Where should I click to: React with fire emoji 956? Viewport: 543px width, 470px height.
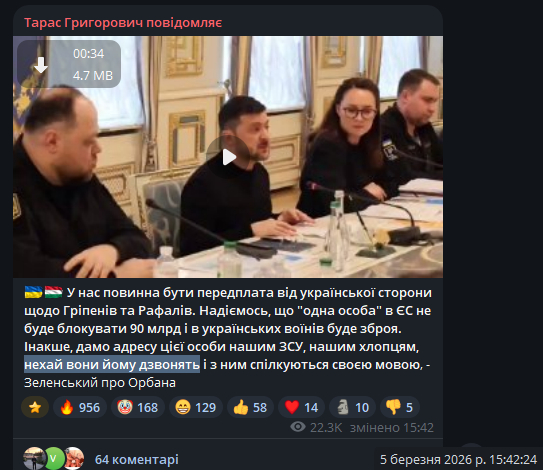pyautogui.click(x=80, y=407)
